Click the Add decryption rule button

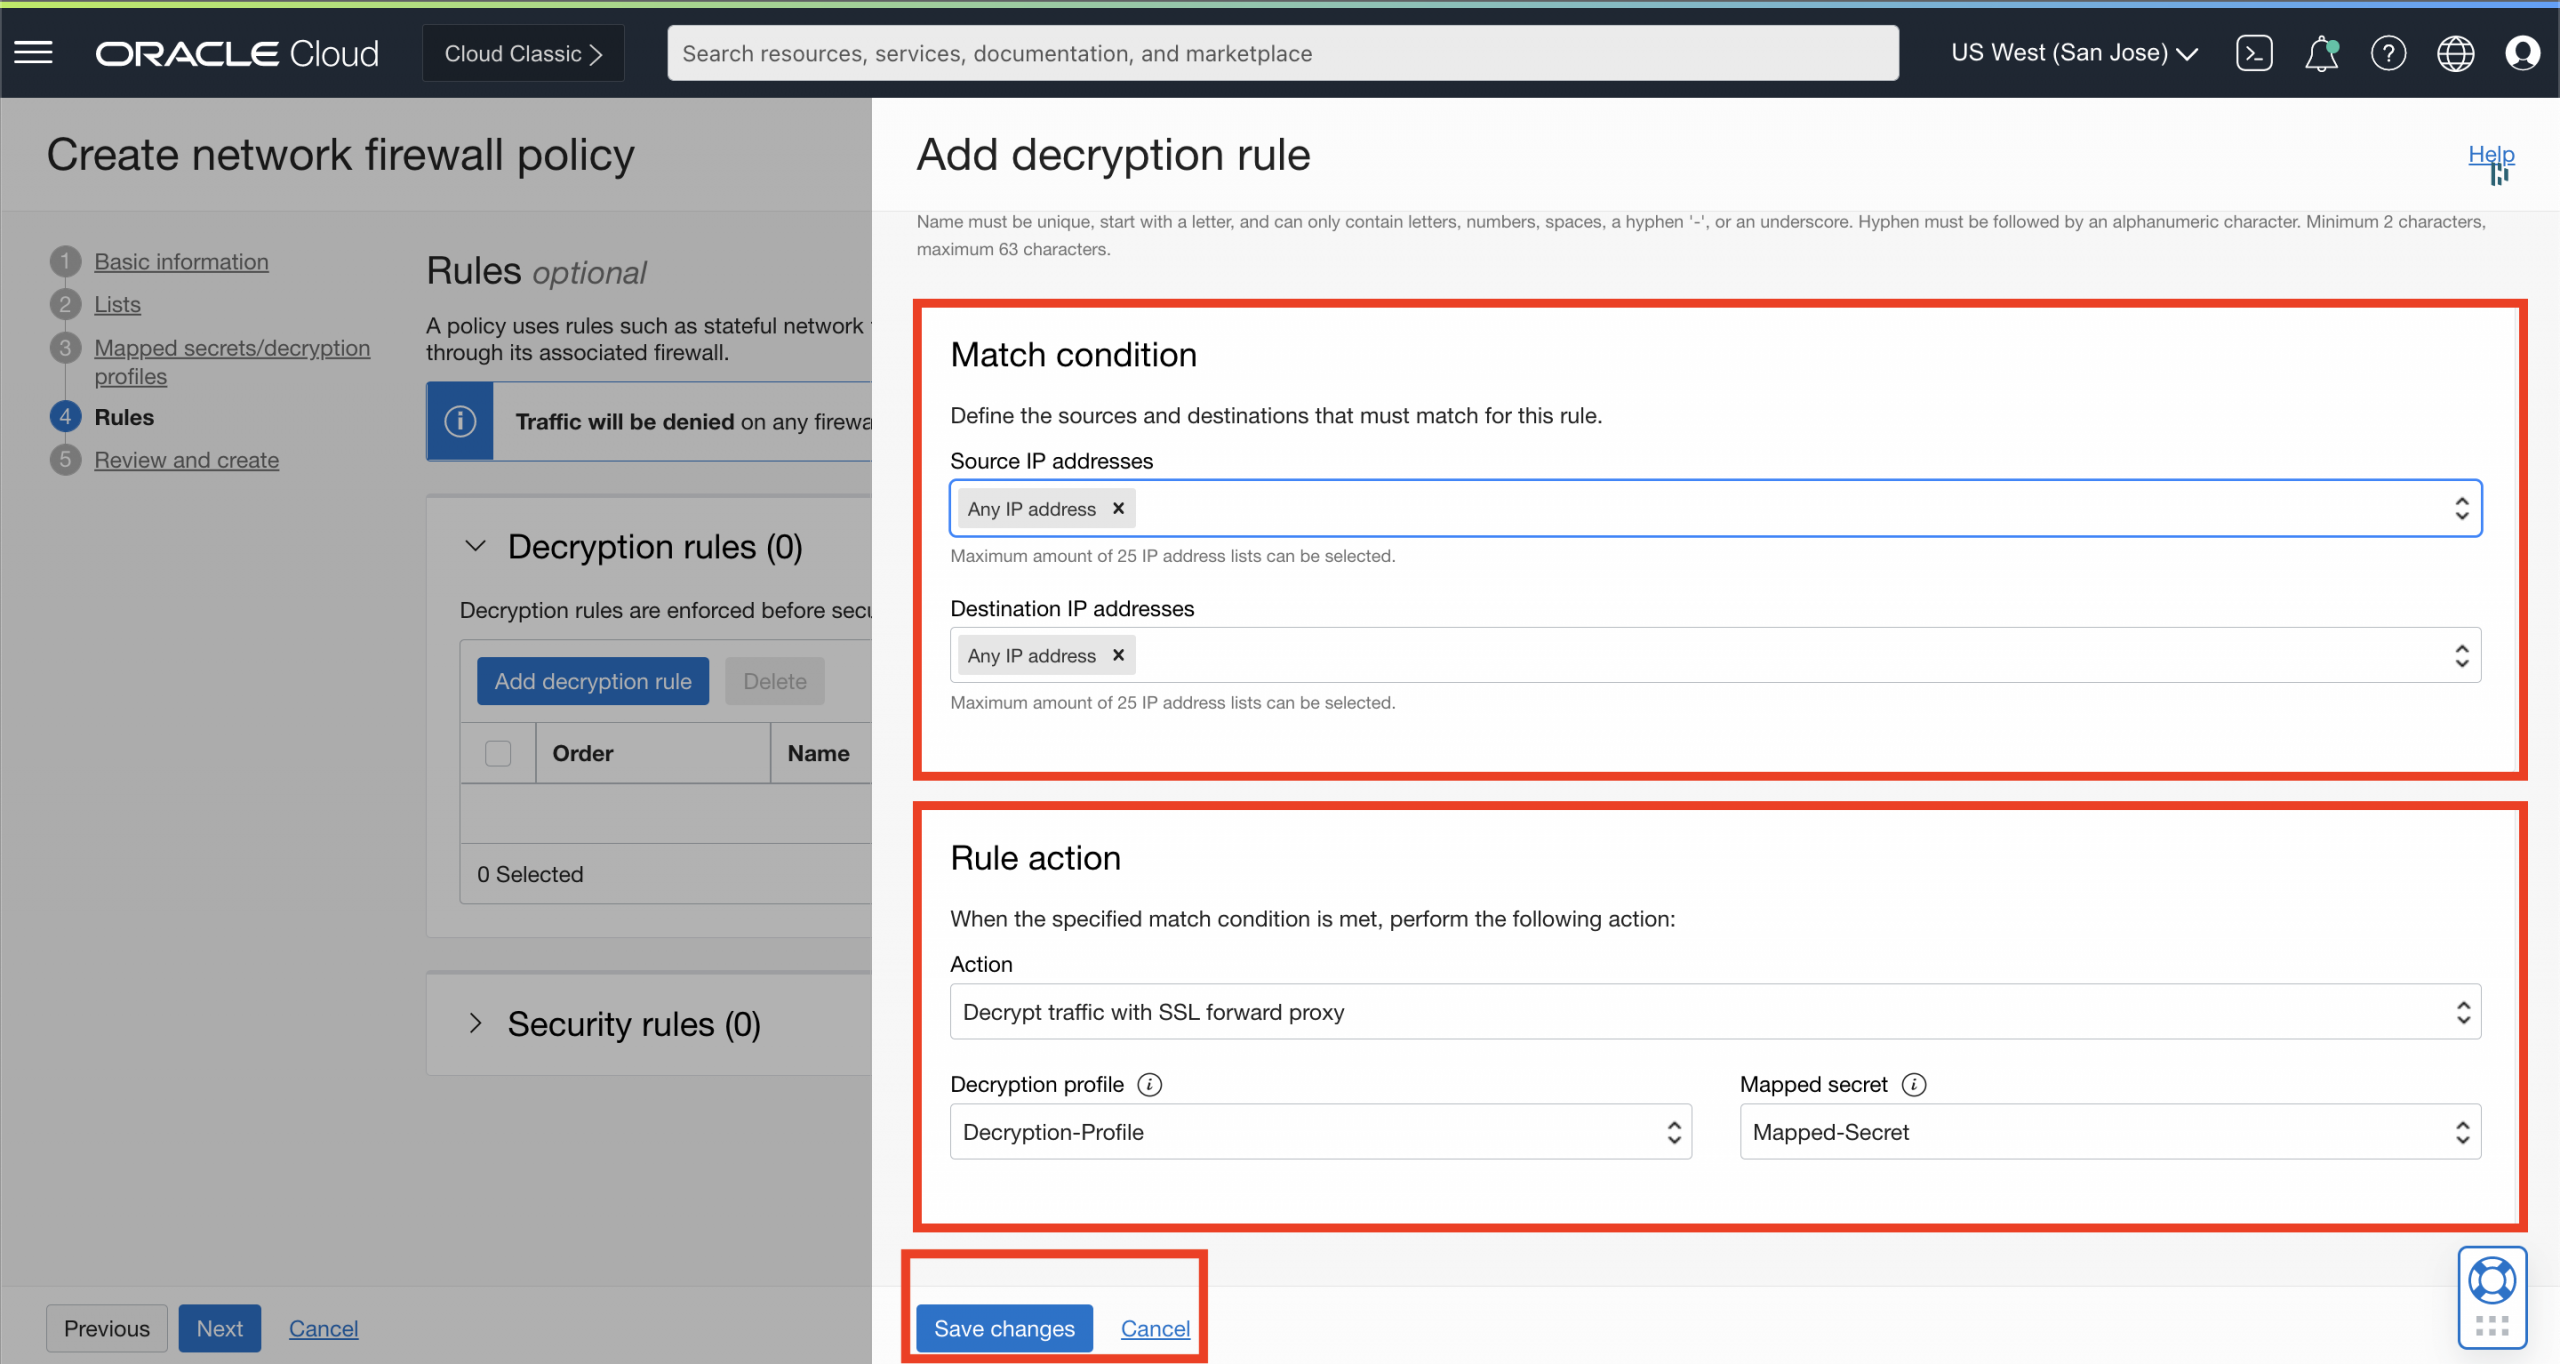click(592, 681)
